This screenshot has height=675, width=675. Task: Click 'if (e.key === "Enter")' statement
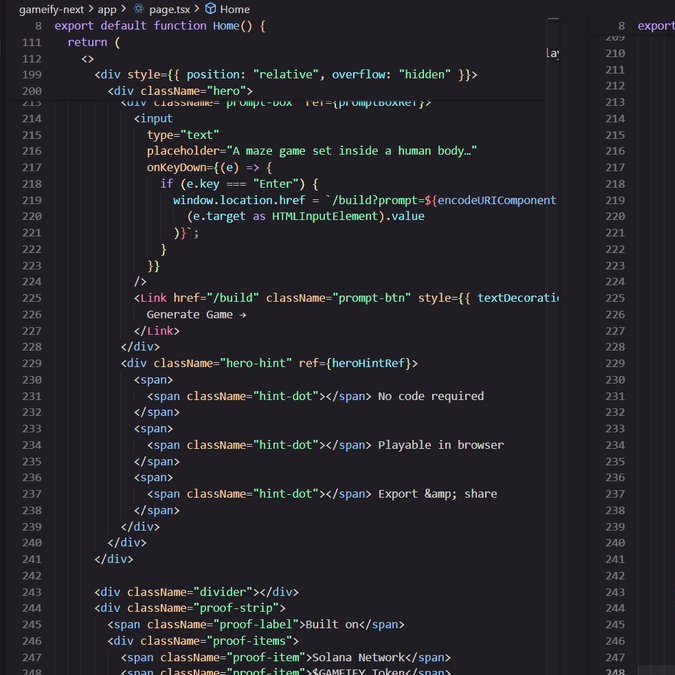coord(239,184)
